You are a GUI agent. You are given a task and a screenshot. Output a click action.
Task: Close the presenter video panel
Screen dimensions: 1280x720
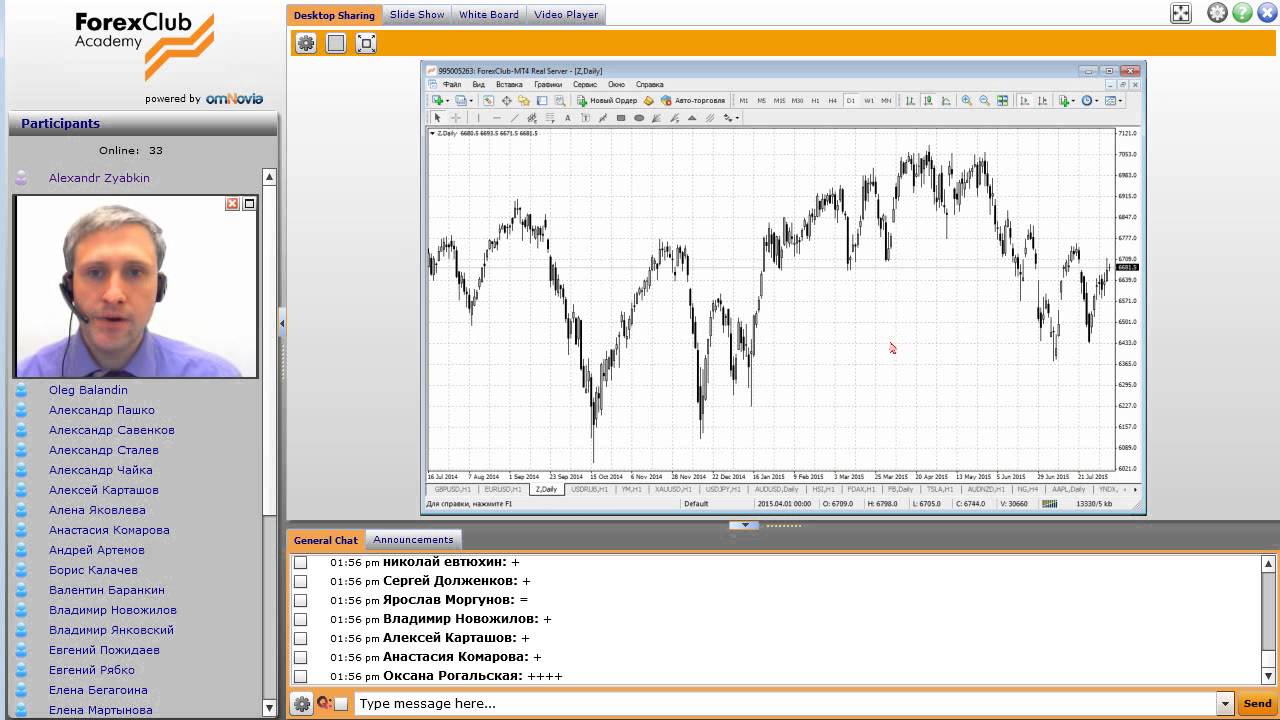click(x=232, y=204)
